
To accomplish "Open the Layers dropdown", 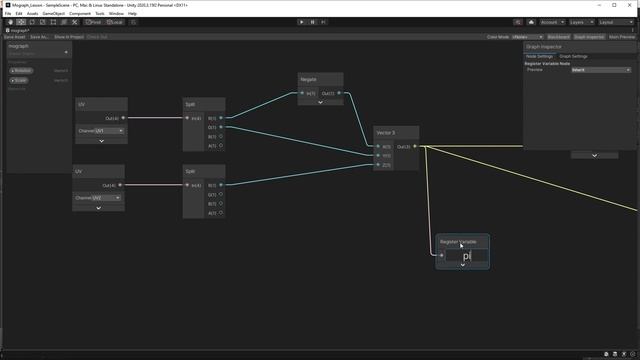I will pyautogui.click(x=582, y=22).
